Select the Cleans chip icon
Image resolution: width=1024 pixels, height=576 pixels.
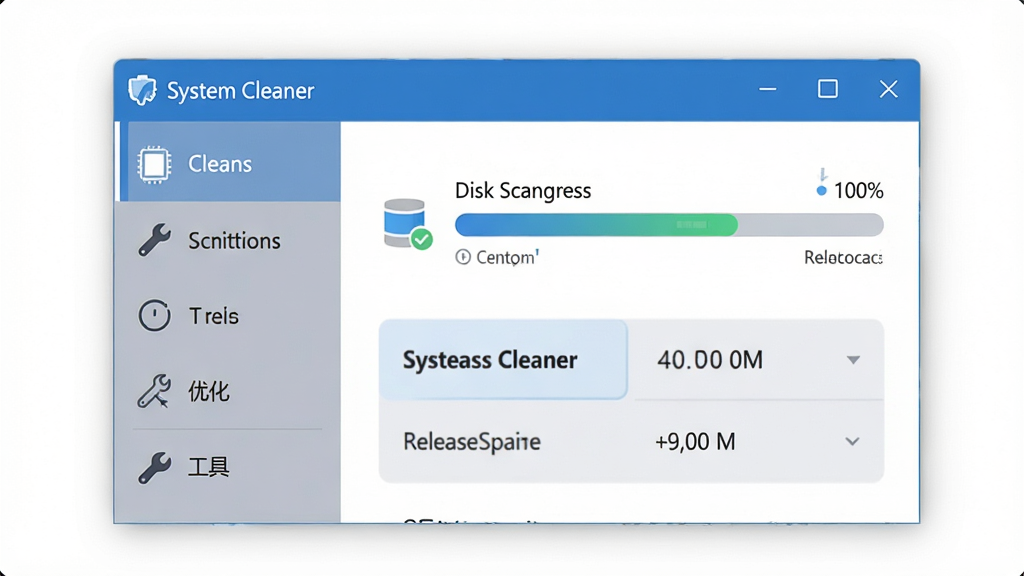tap(154, 163)
